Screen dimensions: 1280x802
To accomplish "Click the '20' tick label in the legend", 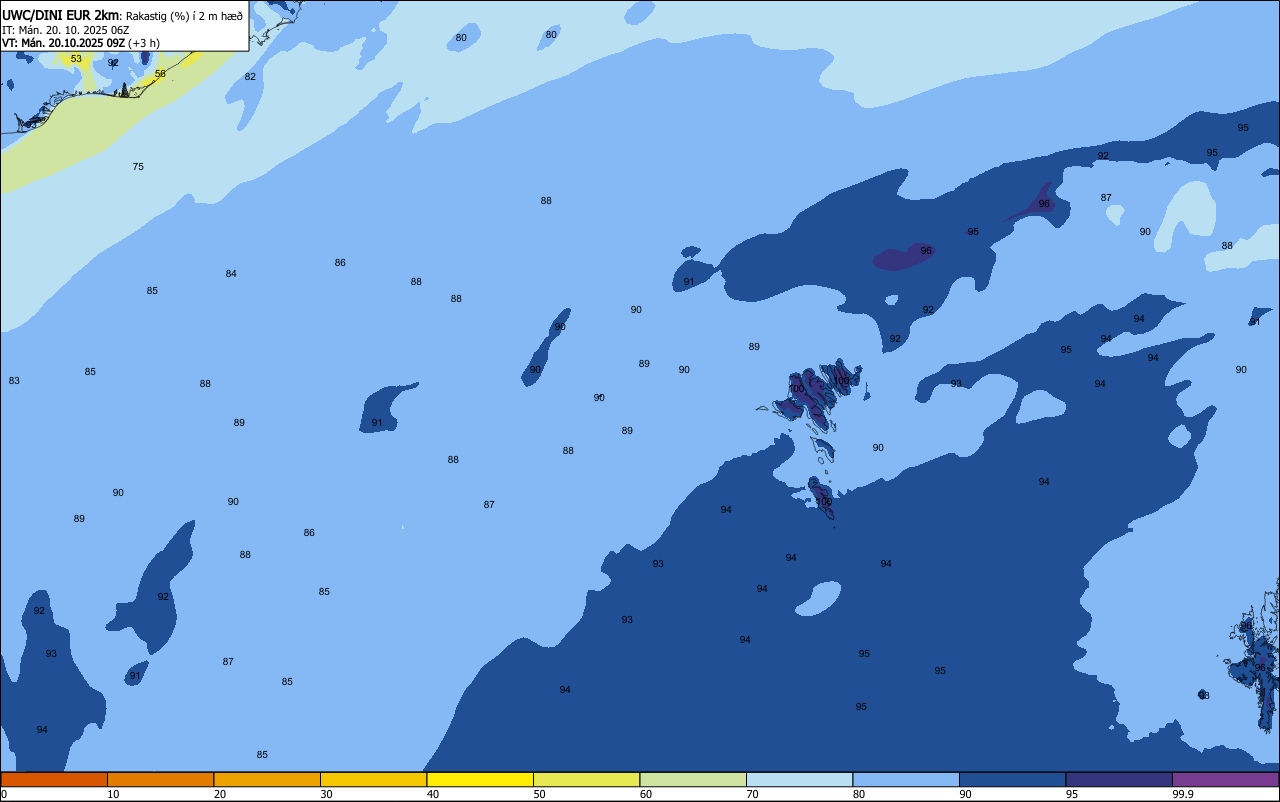I will 220,794.
